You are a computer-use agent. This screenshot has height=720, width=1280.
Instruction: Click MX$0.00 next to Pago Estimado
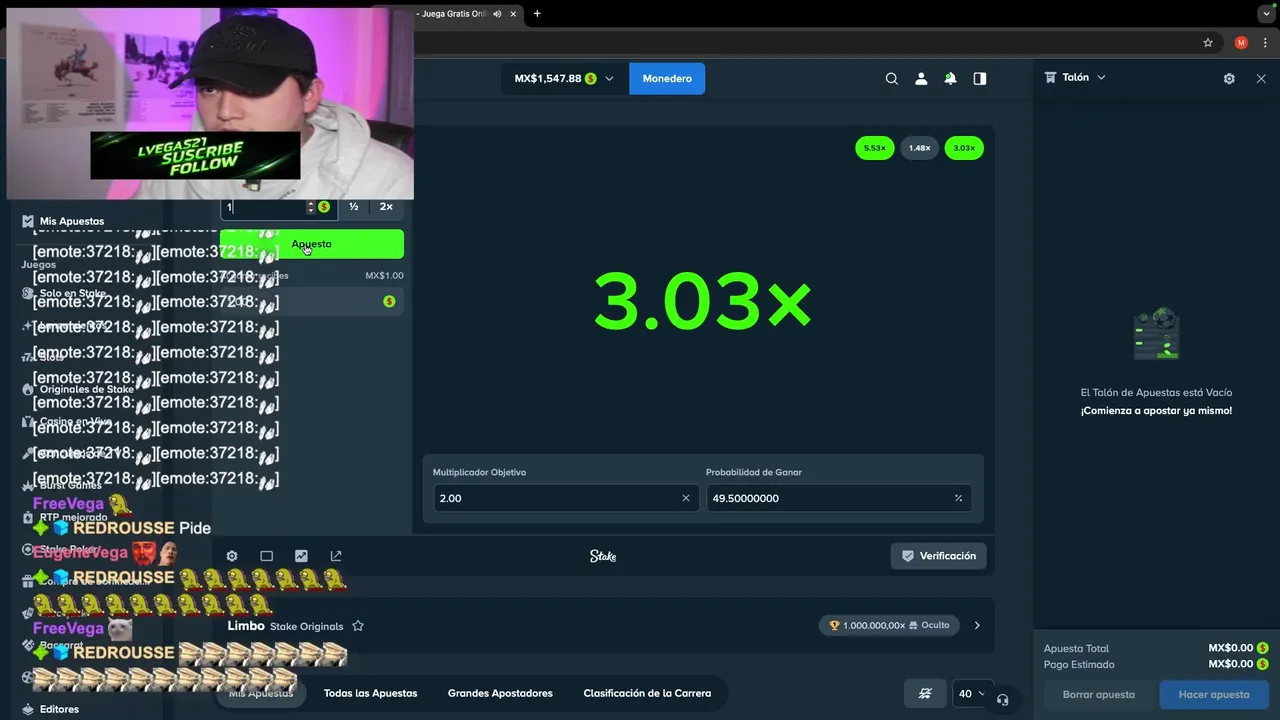(x=1231, y=664)
